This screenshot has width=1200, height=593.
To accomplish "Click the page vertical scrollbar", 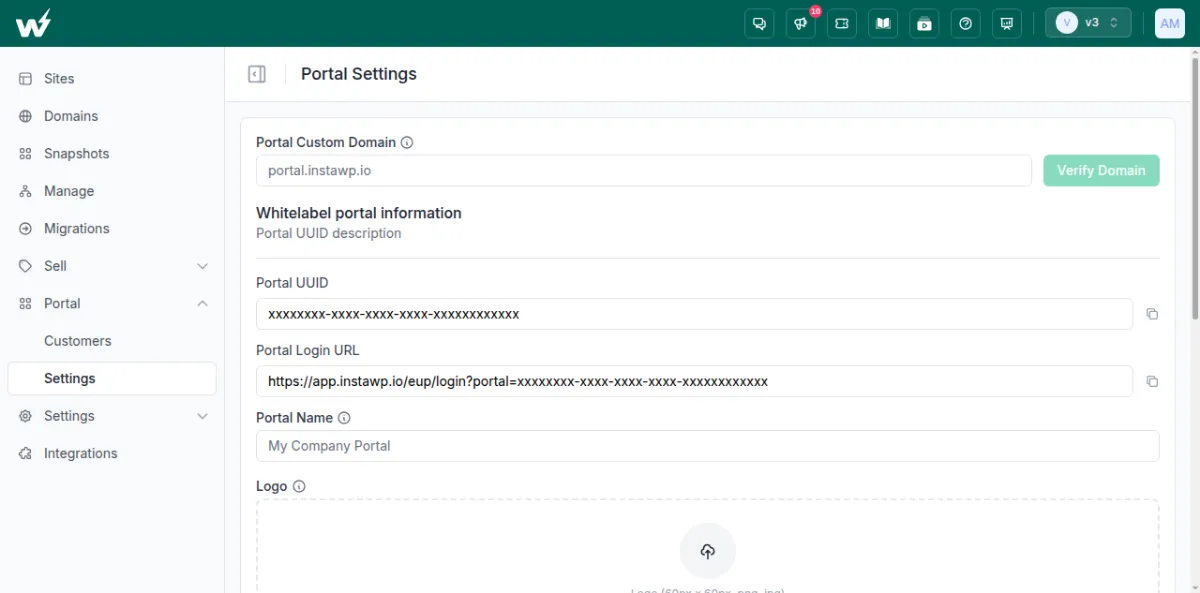I will click(x=1194, y=190).
